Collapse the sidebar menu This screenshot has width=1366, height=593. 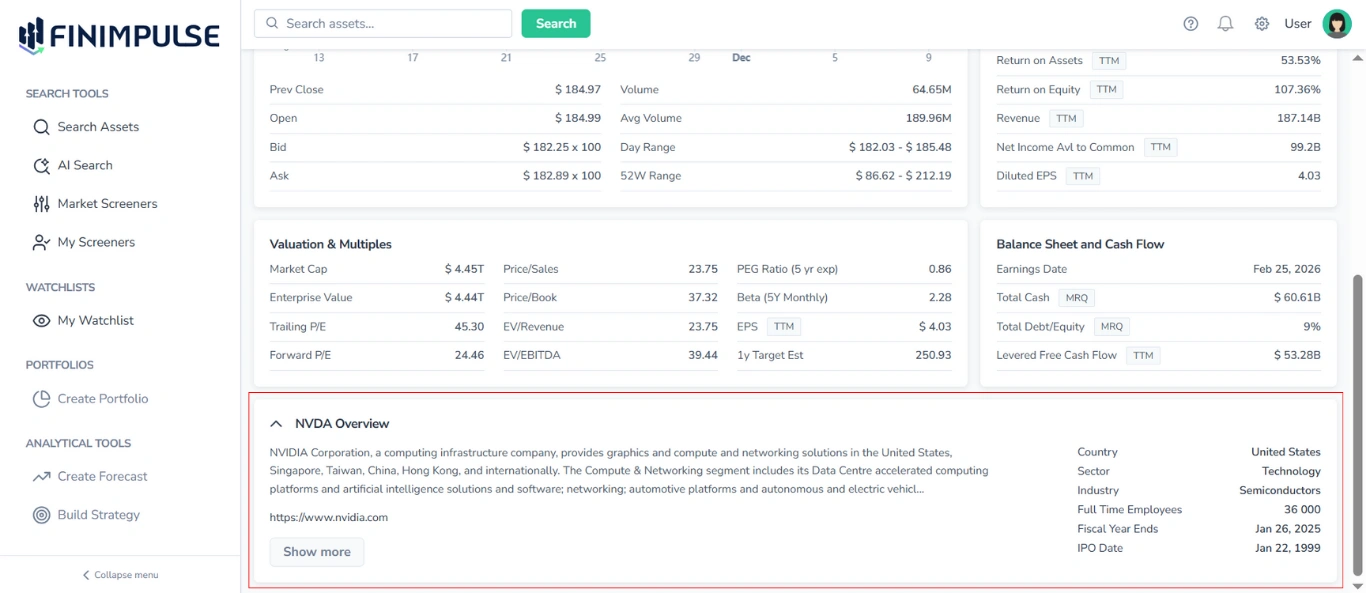coord(119,574)
